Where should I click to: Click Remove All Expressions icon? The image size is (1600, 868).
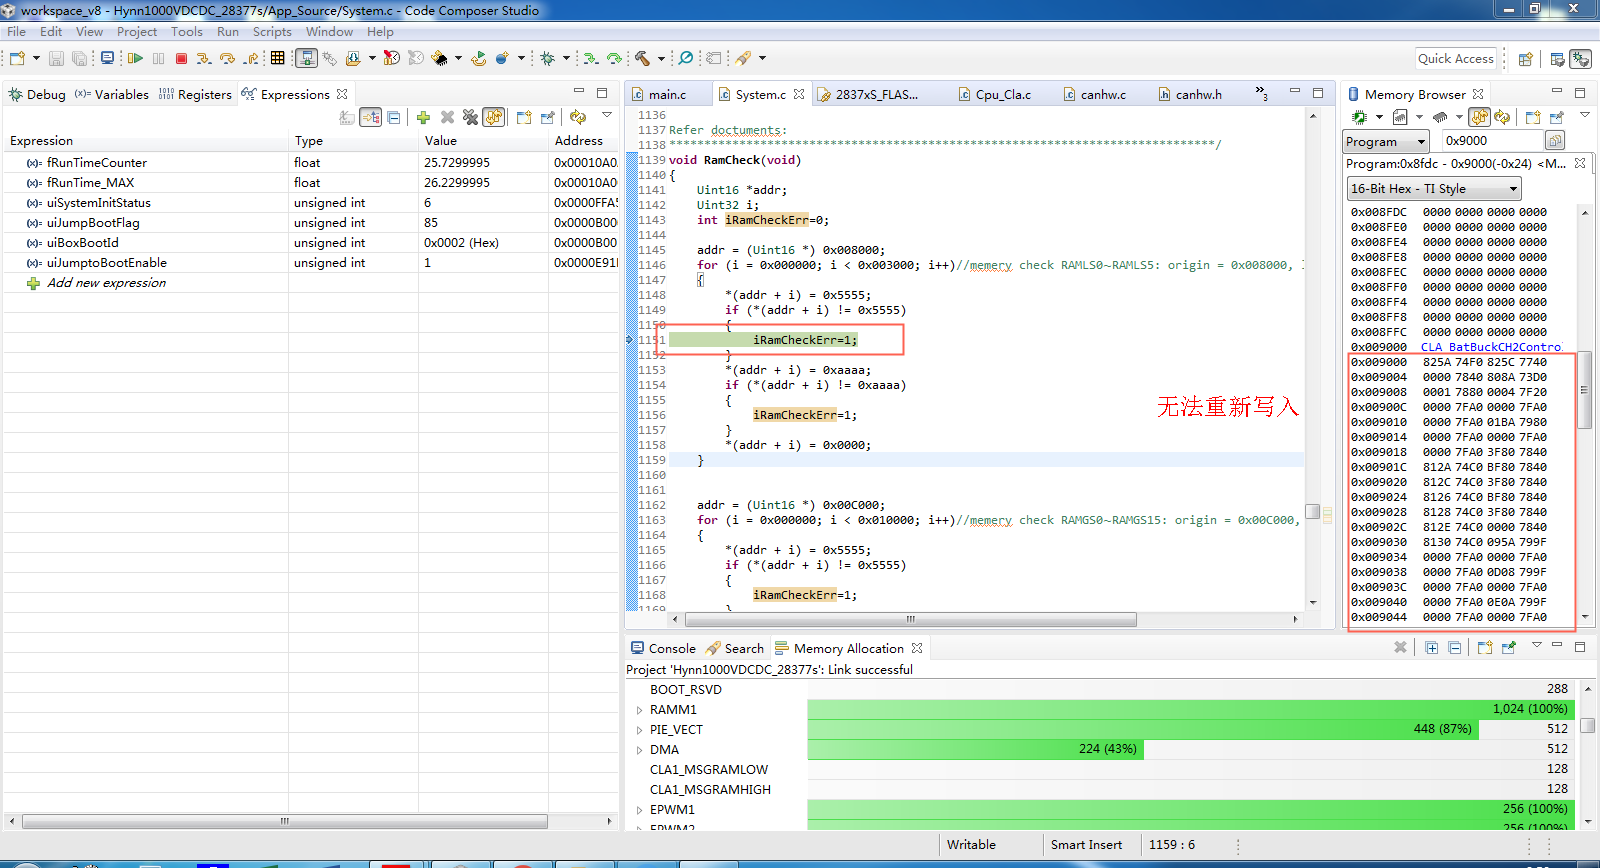click(x=470, y=118)
